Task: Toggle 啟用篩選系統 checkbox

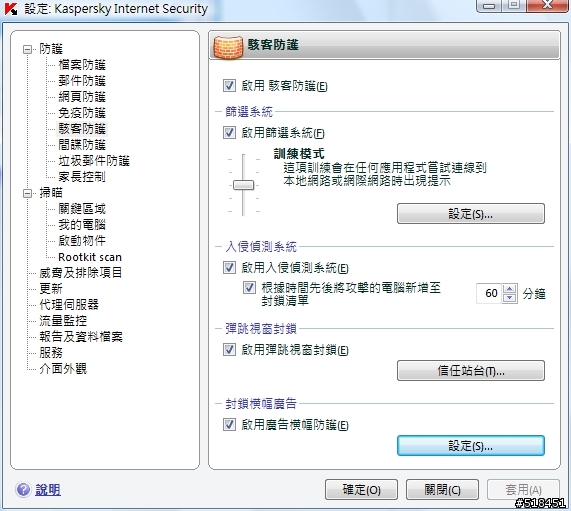Action: (229, 133)
